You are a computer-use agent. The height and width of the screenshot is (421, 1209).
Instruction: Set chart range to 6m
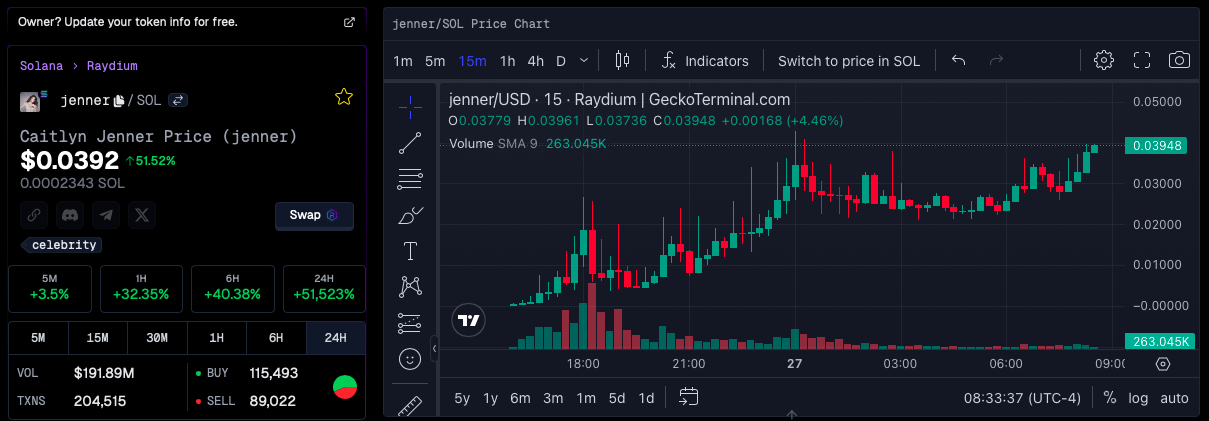520,398
